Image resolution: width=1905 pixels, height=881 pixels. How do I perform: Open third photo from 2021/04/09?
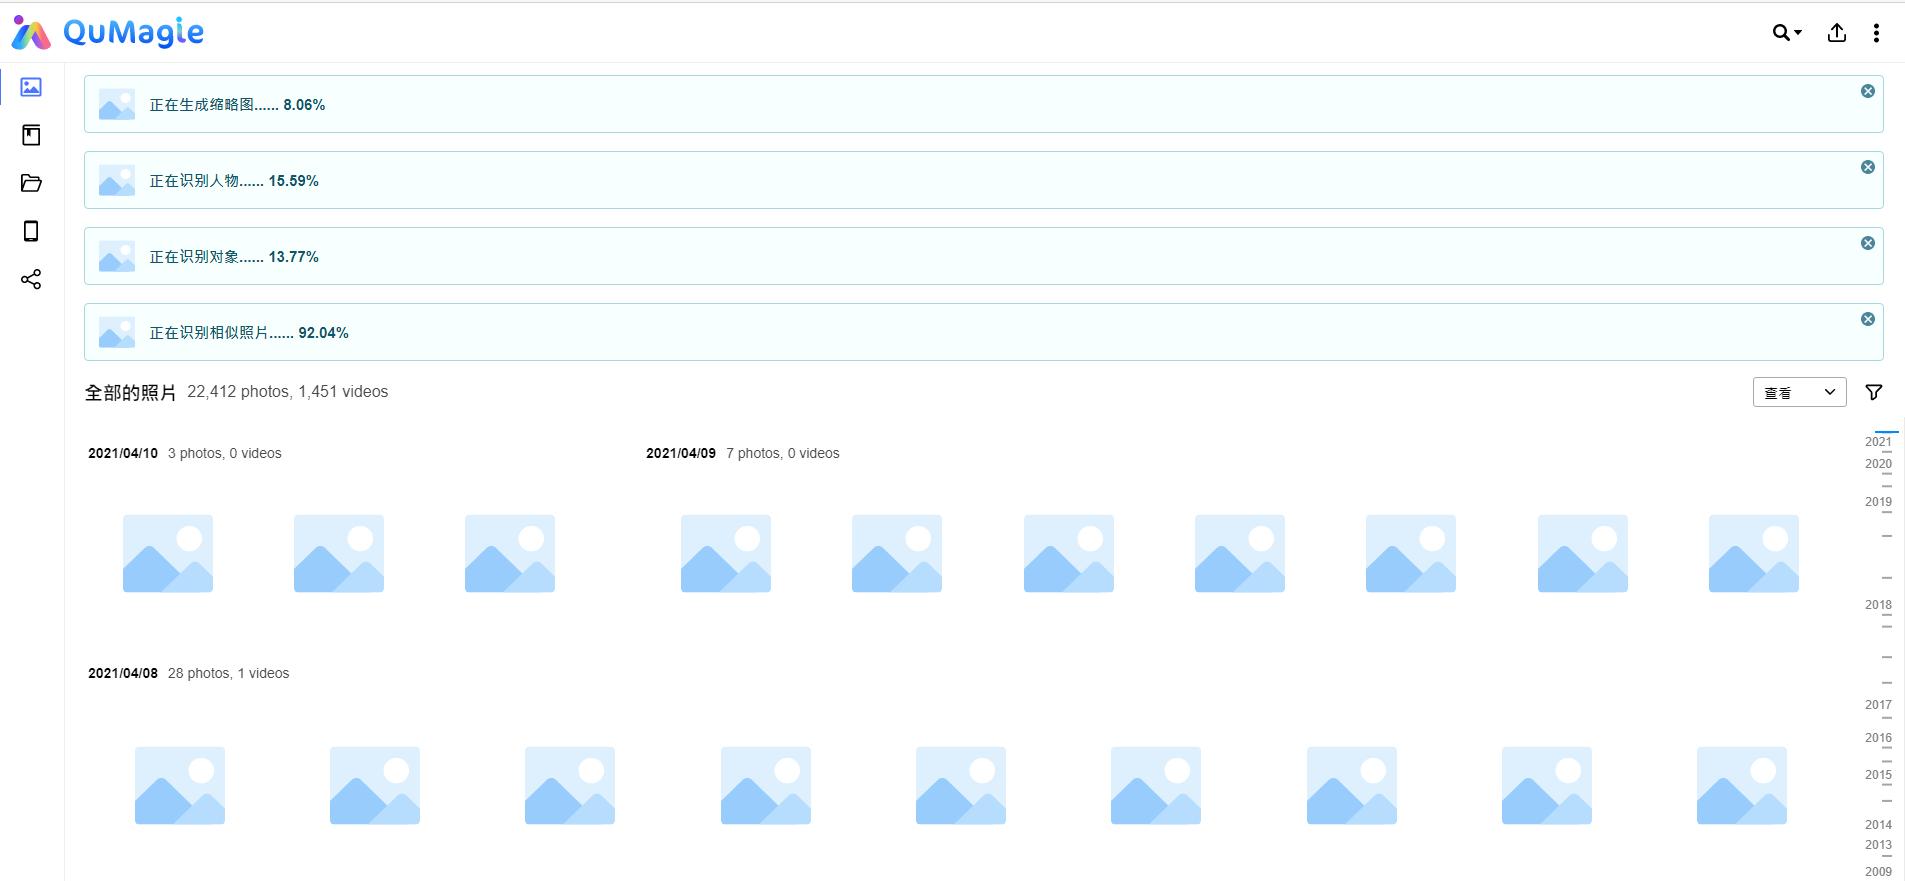[1069, 553]
